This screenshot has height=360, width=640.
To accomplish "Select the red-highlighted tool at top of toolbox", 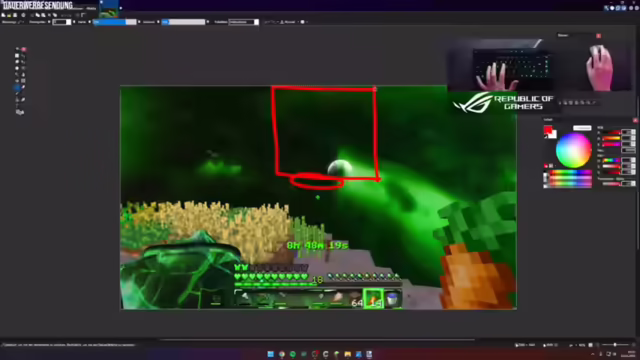I will coord(24,49).
